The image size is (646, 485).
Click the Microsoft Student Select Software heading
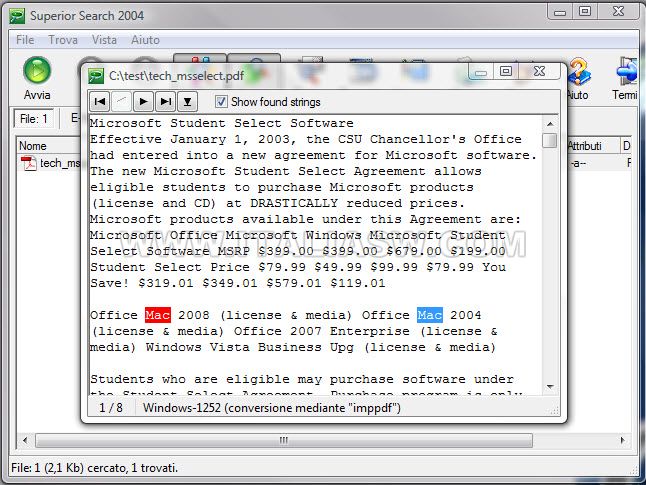222,123
